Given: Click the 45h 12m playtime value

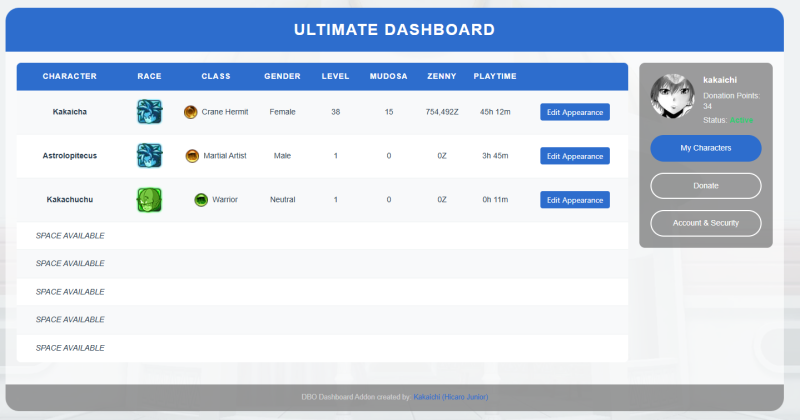Looking at the screenshot, I should 495,112.
